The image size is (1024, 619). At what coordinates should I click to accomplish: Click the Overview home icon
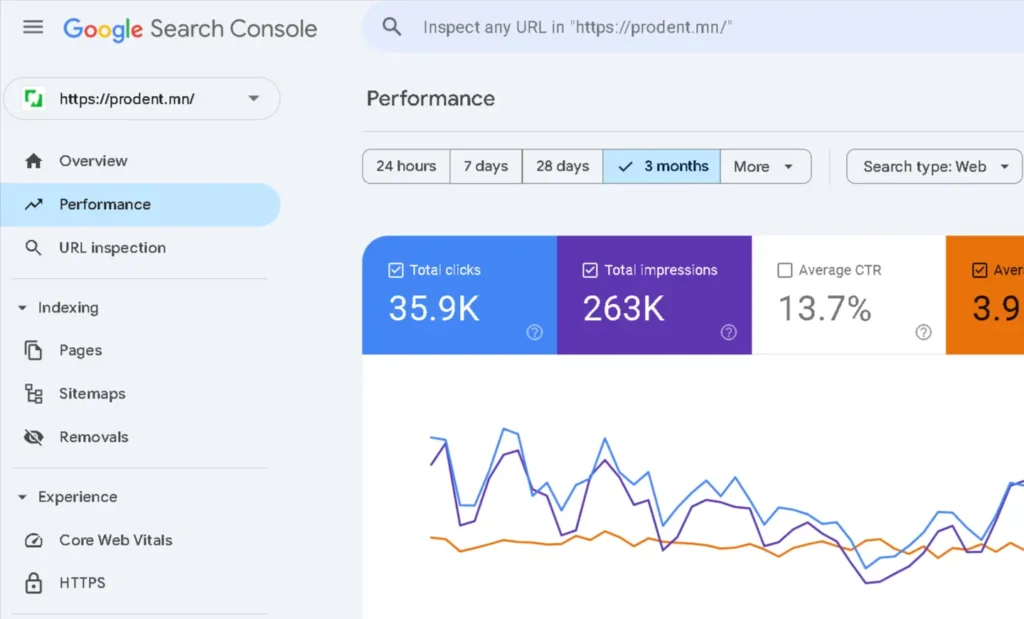[33, 161]
